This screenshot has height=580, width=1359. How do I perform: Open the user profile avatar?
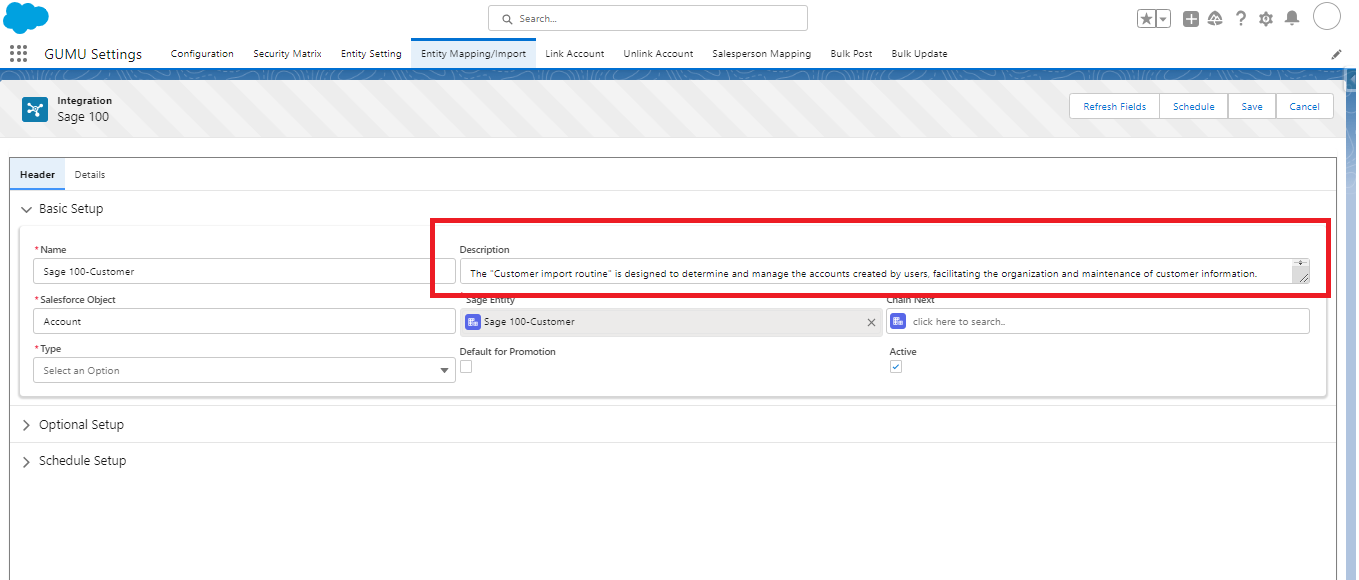click(1326, 17)
